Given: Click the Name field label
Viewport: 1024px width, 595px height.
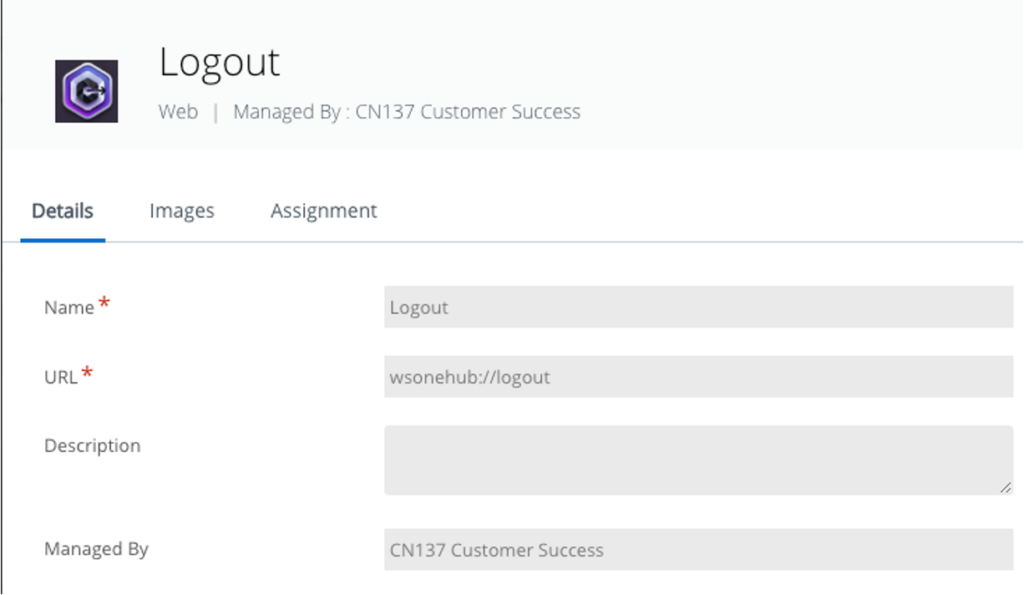Looking at the screenshot, I should [69, 308].
